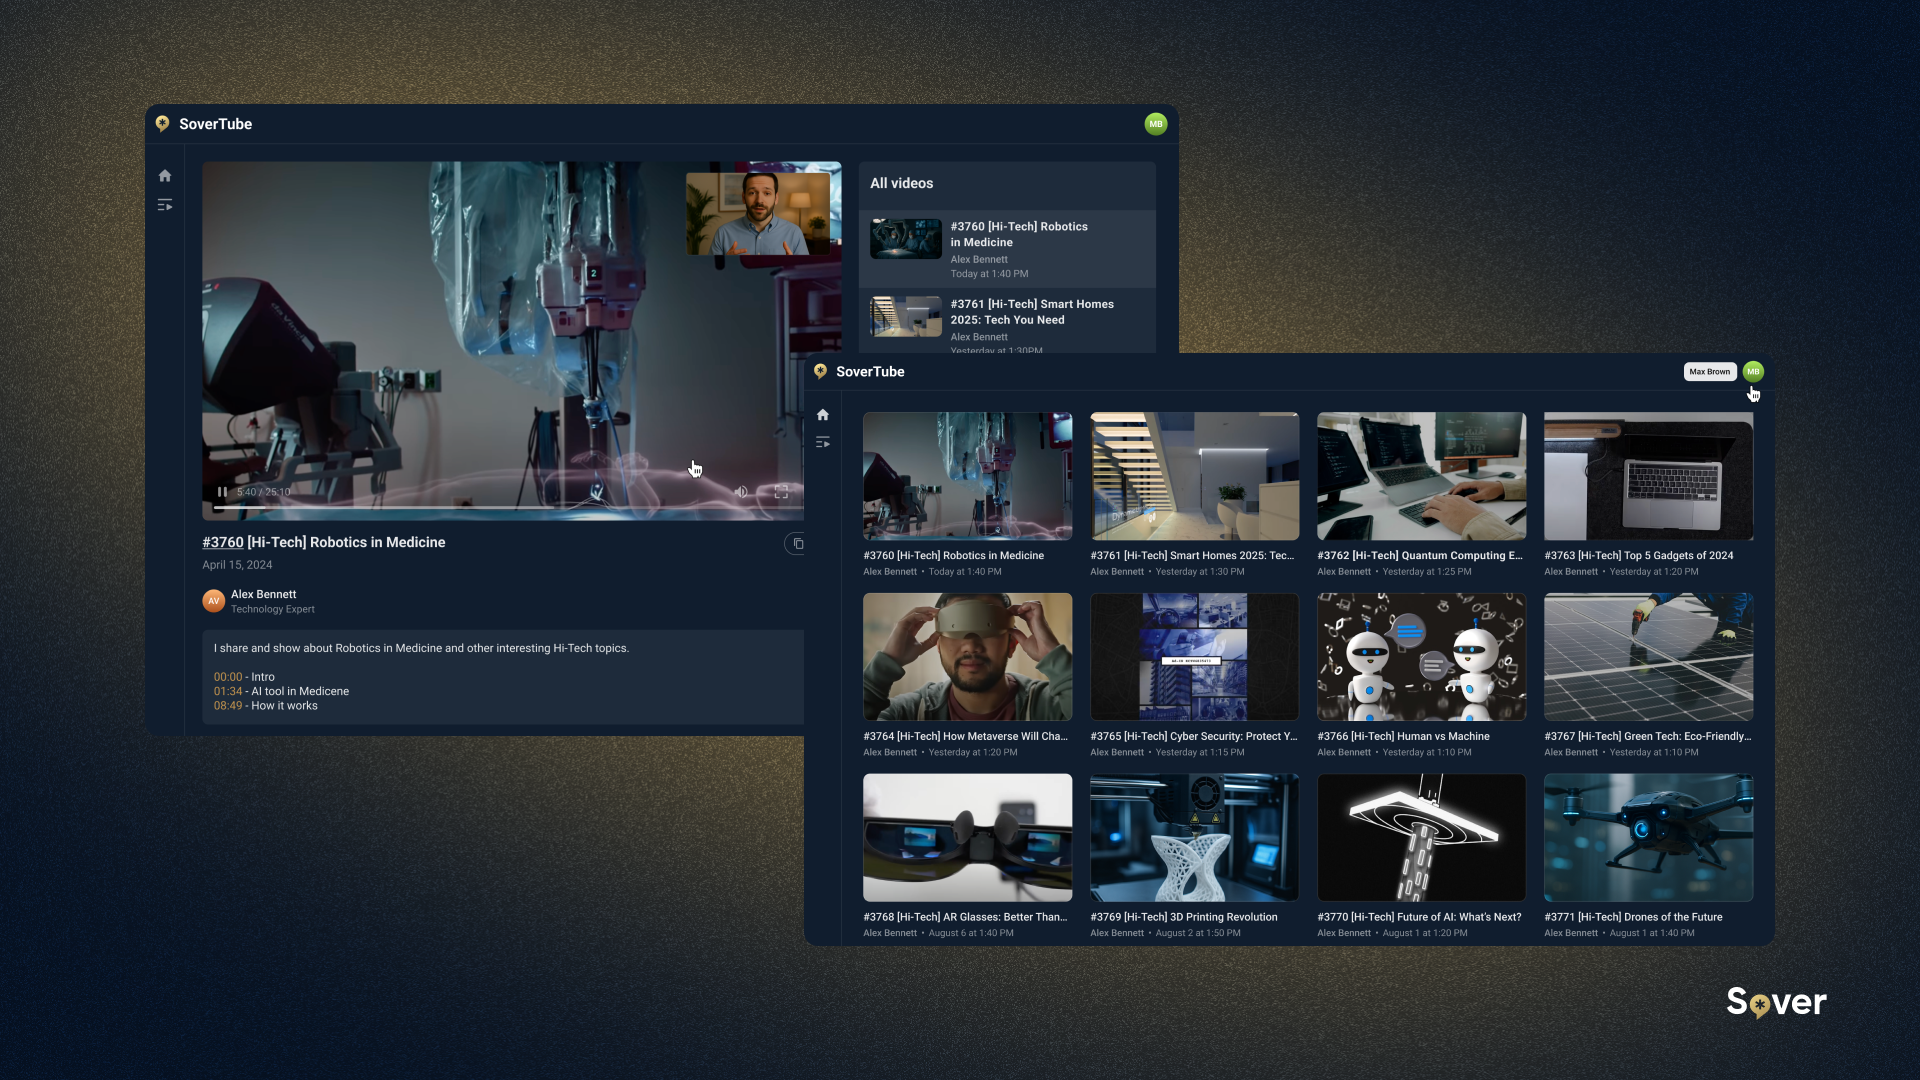Open the Human vs Machine video thumbnail
The image size is (1920, 1080).
pos(1421,657)
